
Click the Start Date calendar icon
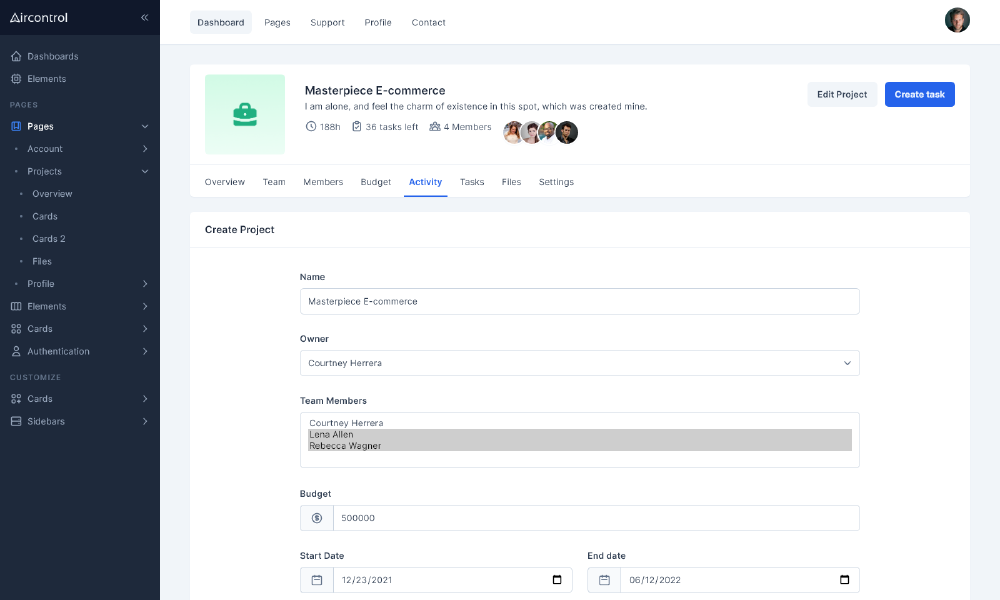(x=317, y=580)
